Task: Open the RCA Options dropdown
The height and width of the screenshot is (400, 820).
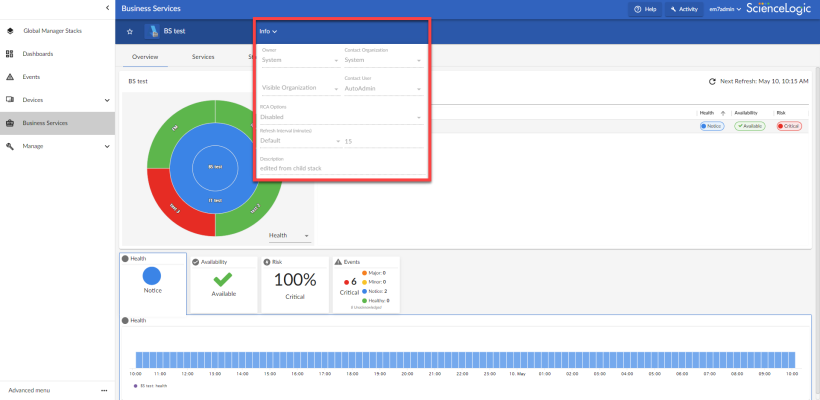Action: [340, 116]
